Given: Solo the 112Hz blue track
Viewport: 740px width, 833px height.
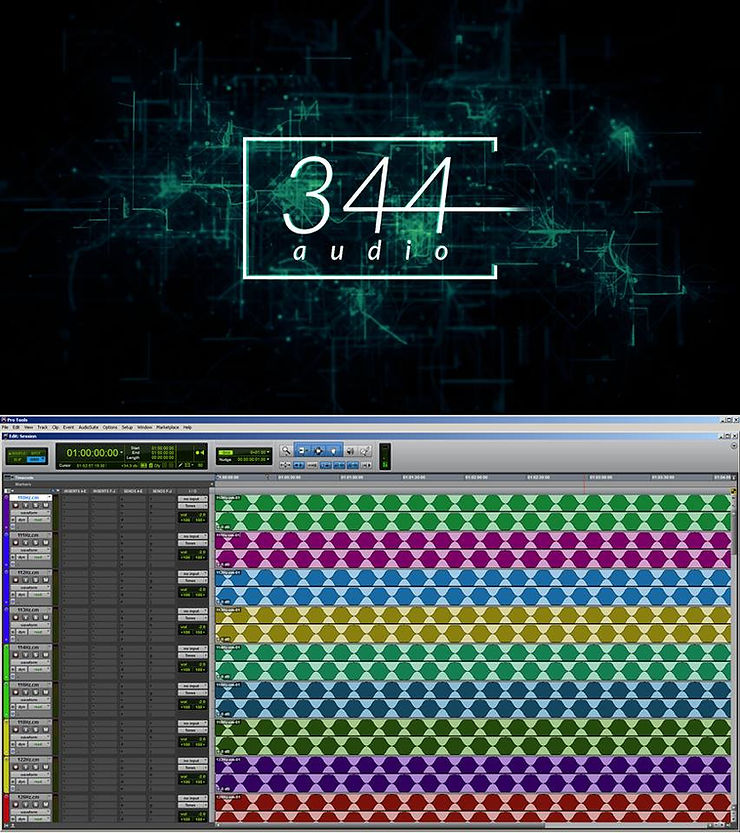Looking at the screenshot, I should click(x=36, y=580).
